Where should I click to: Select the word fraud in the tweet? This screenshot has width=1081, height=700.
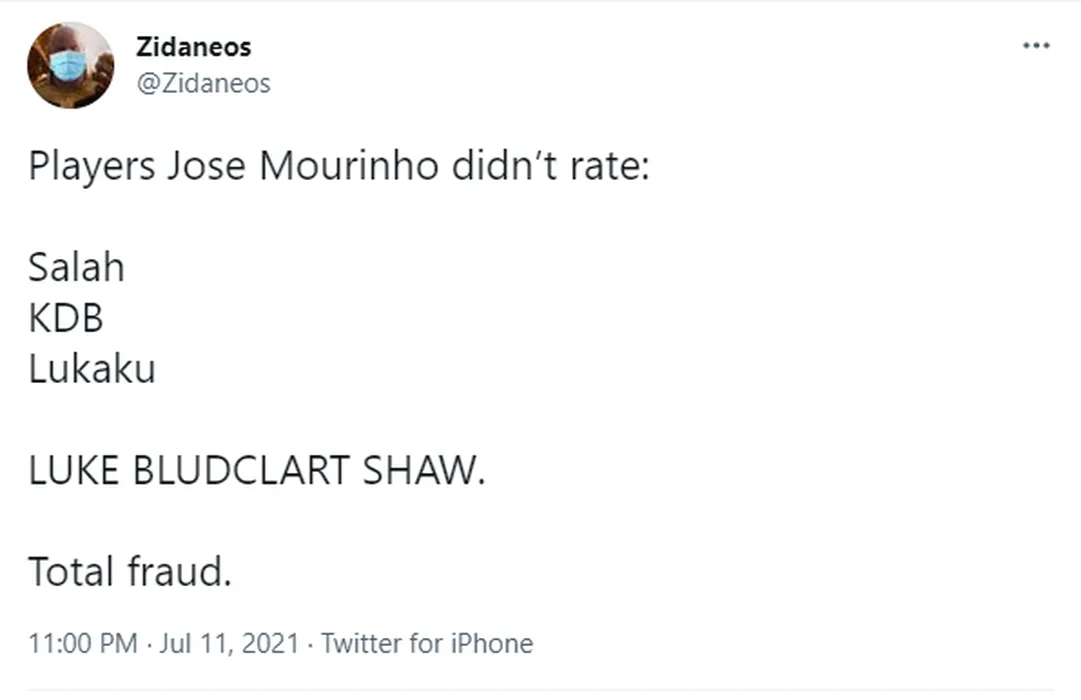pyautogui.click(x=178, y=574)
